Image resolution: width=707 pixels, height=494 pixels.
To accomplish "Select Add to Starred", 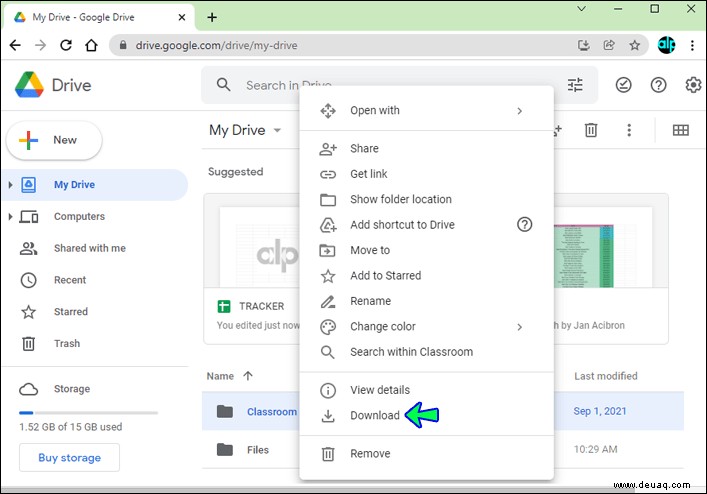I will coord(427,275).
